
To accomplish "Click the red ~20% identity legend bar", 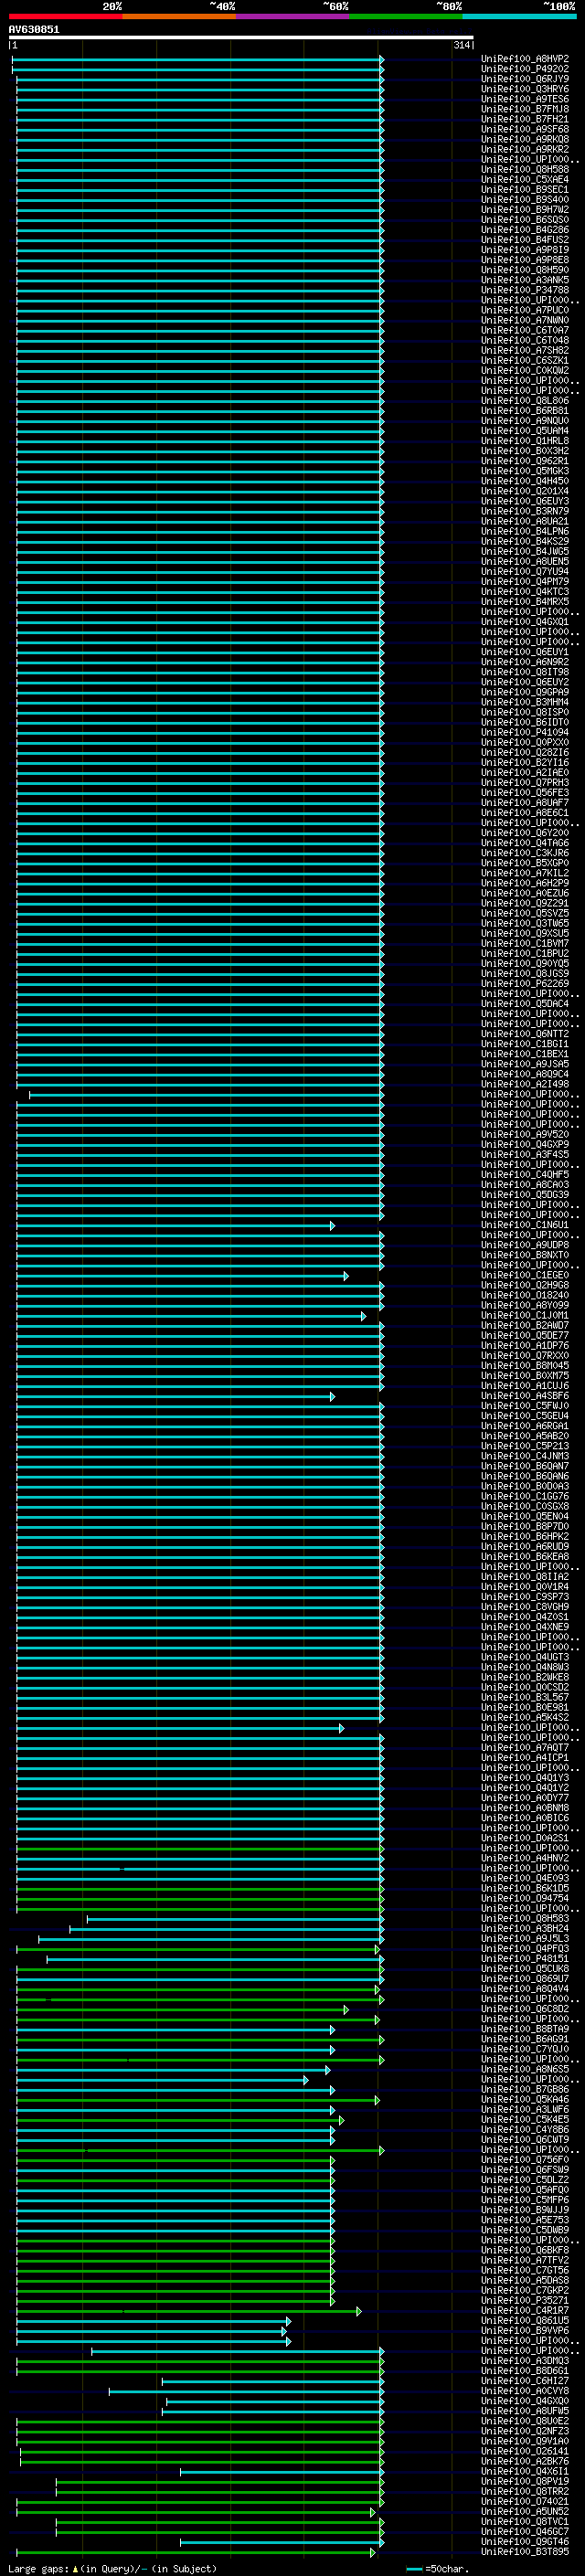I will point(65,16).
